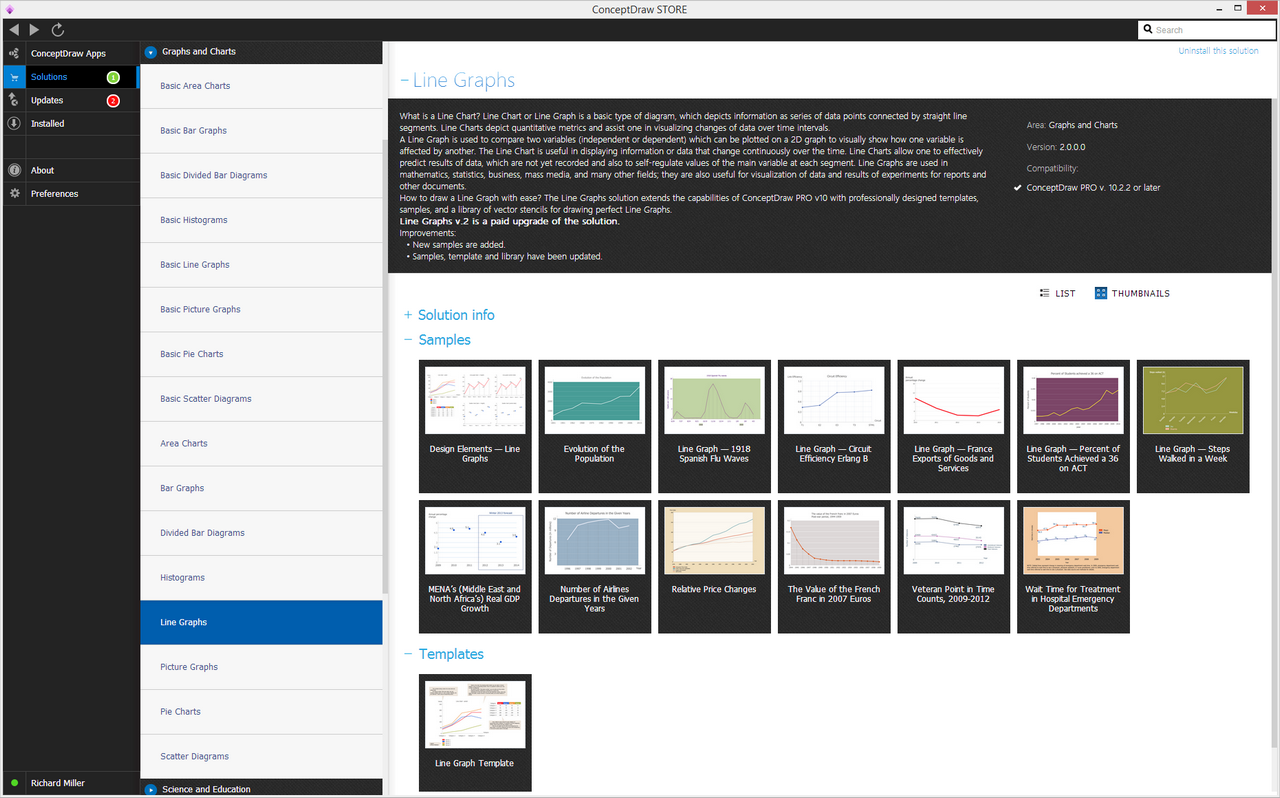
Task: Click the Preferences gear icon
Action: point(14,194)
